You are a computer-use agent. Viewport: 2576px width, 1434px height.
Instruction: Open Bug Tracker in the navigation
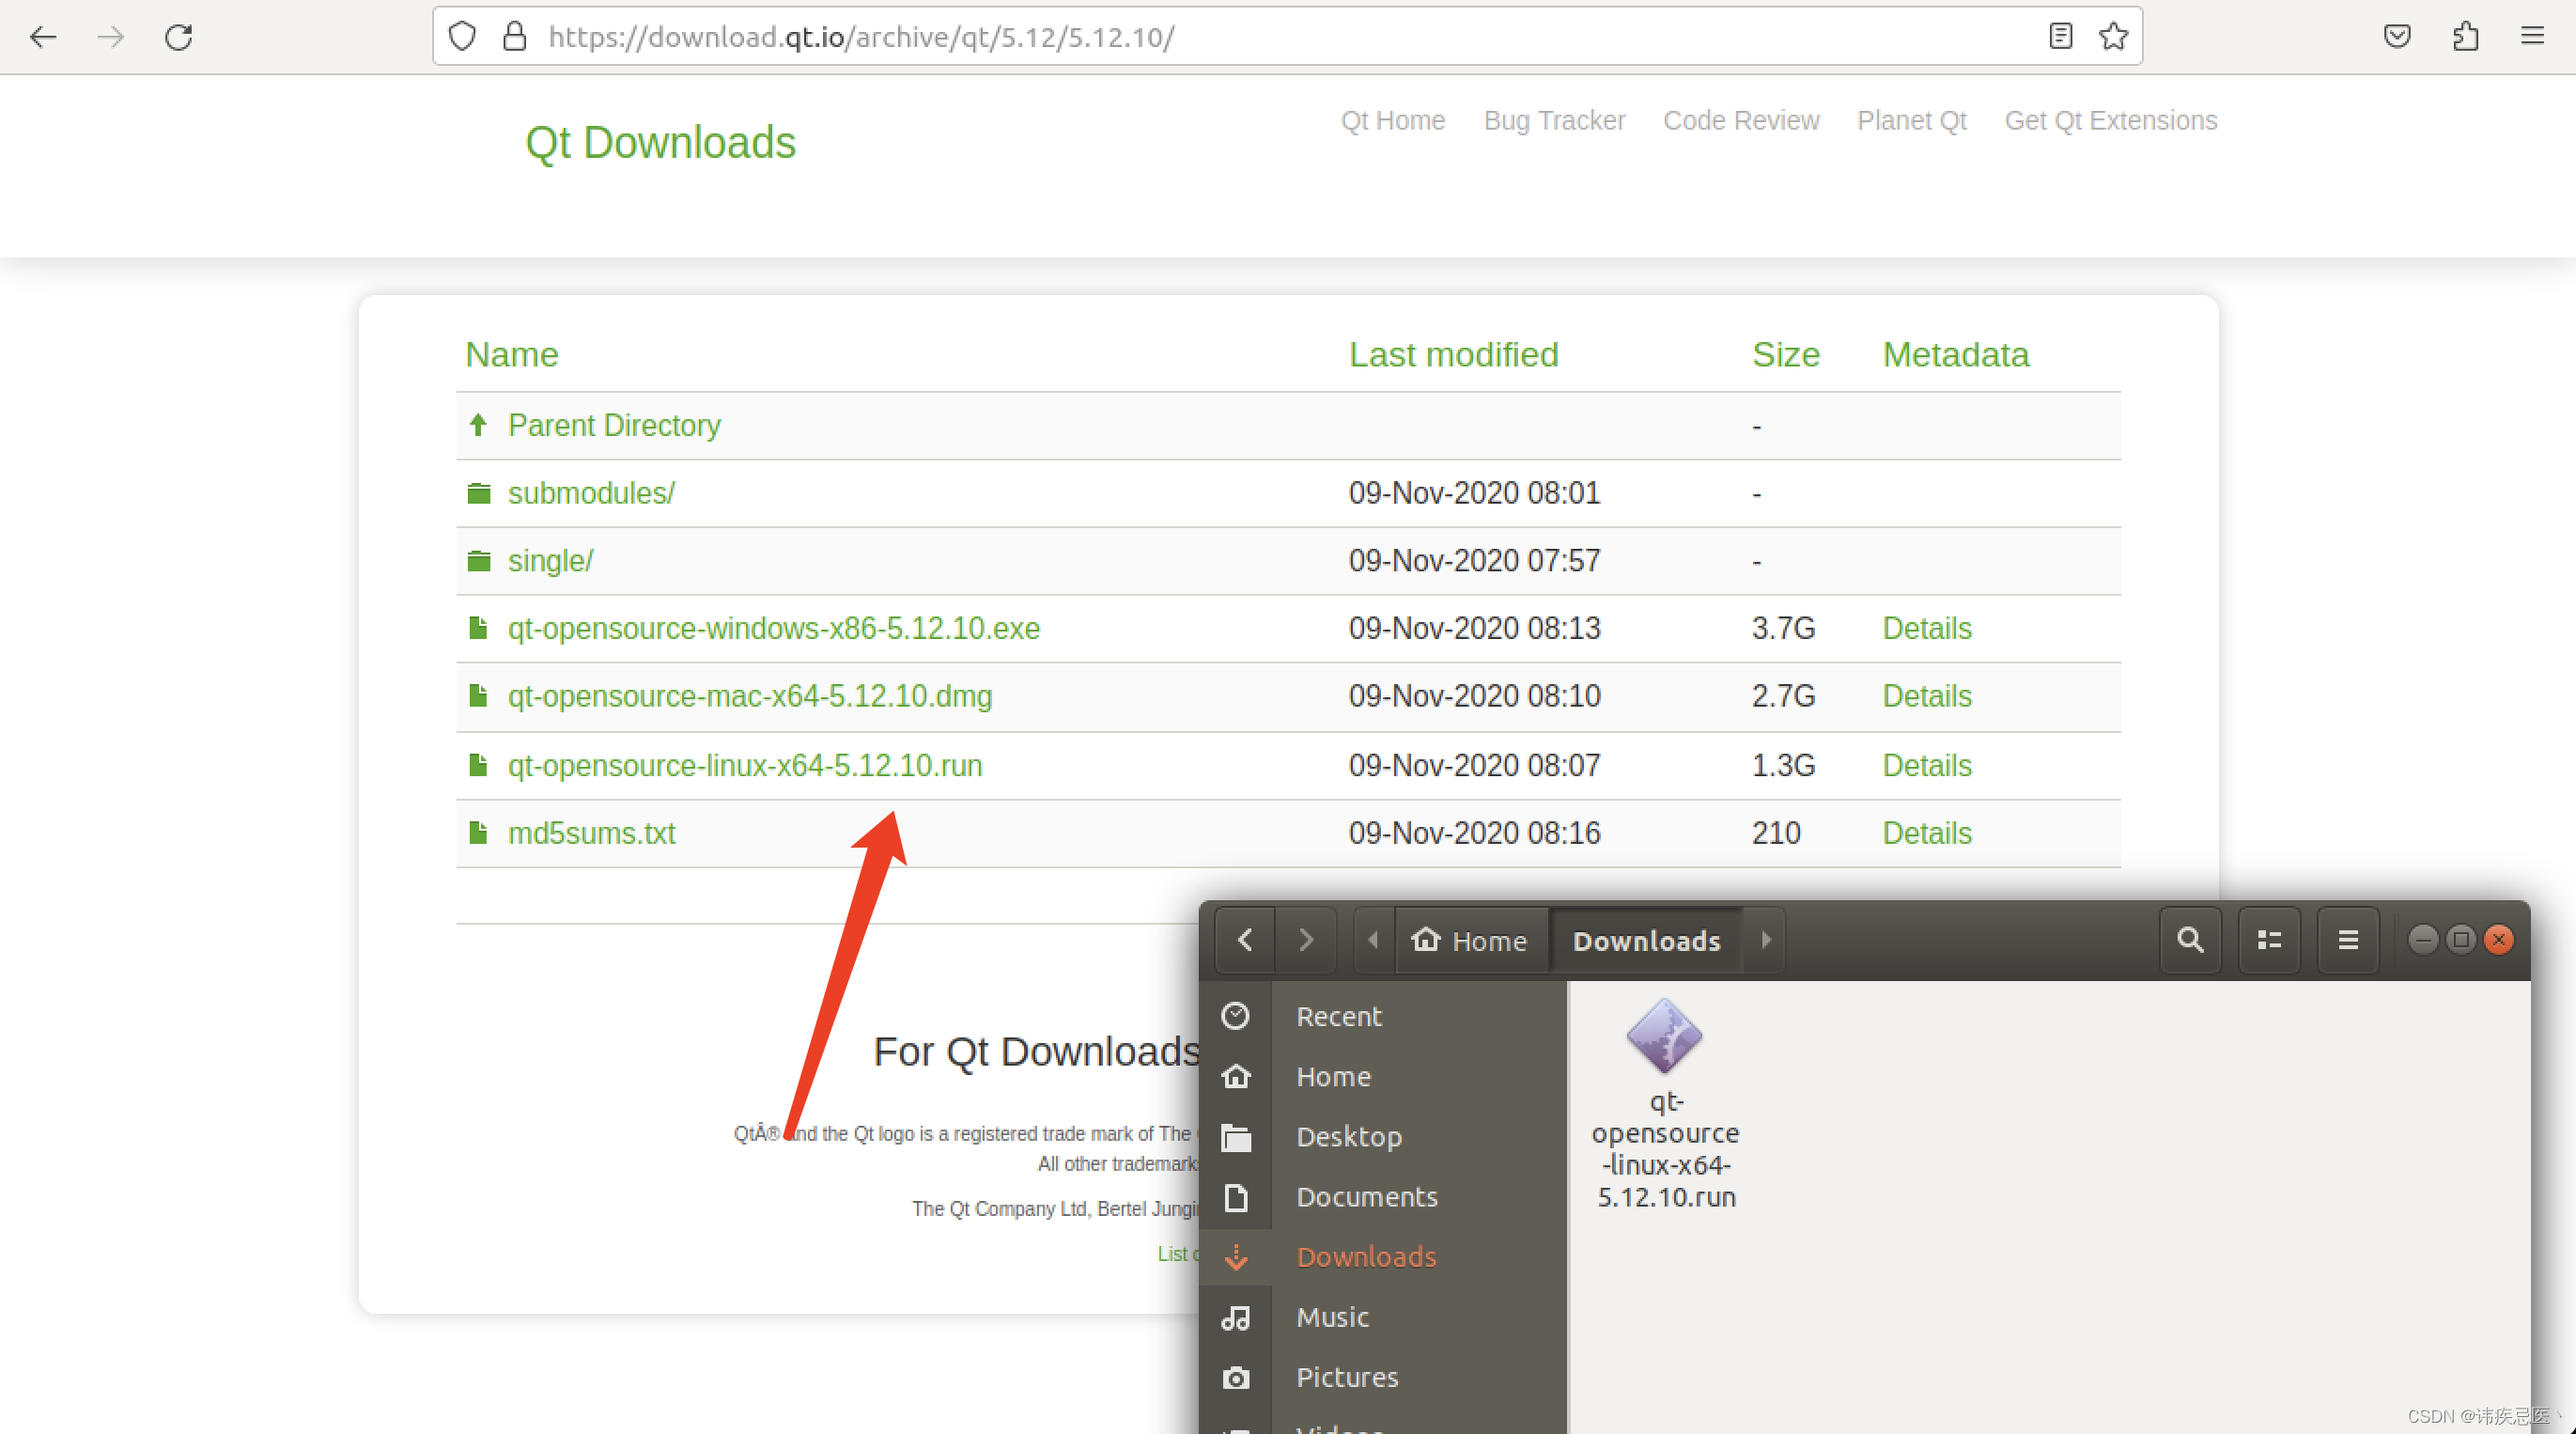[1554, 120]
